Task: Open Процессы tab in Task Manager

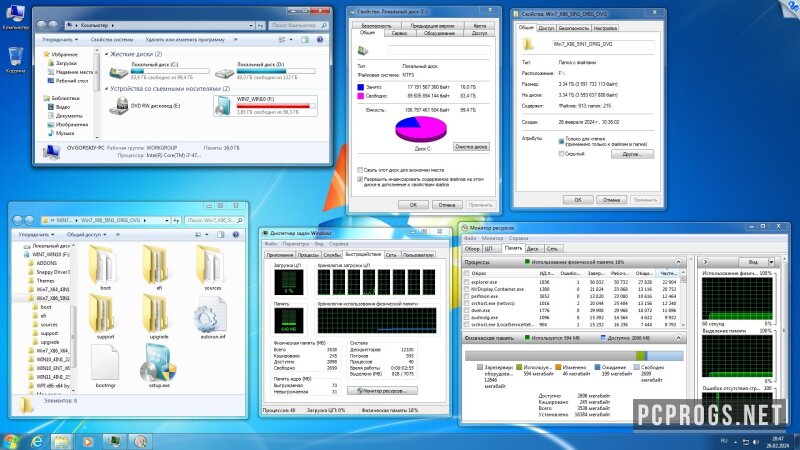Action: 308,255
